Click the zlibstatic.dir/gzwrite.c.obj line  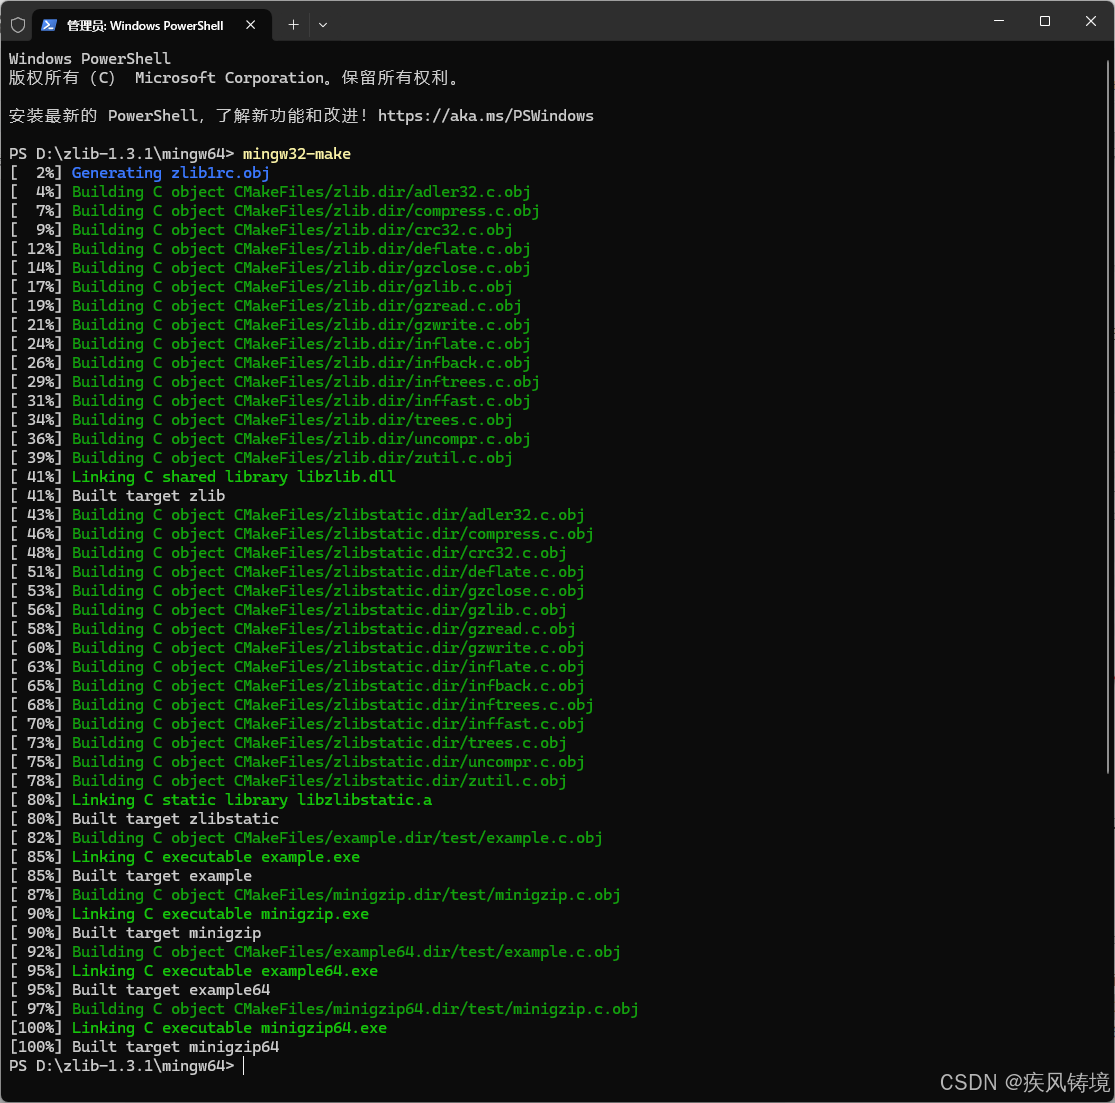pos(297,648)
